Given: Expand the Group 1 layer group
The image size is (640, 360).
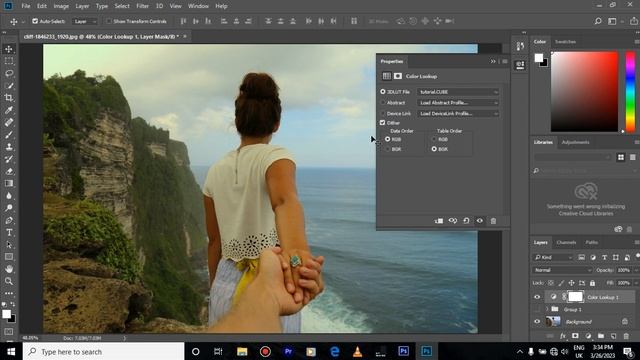Looking at the screenshot, I should [547, 309].
